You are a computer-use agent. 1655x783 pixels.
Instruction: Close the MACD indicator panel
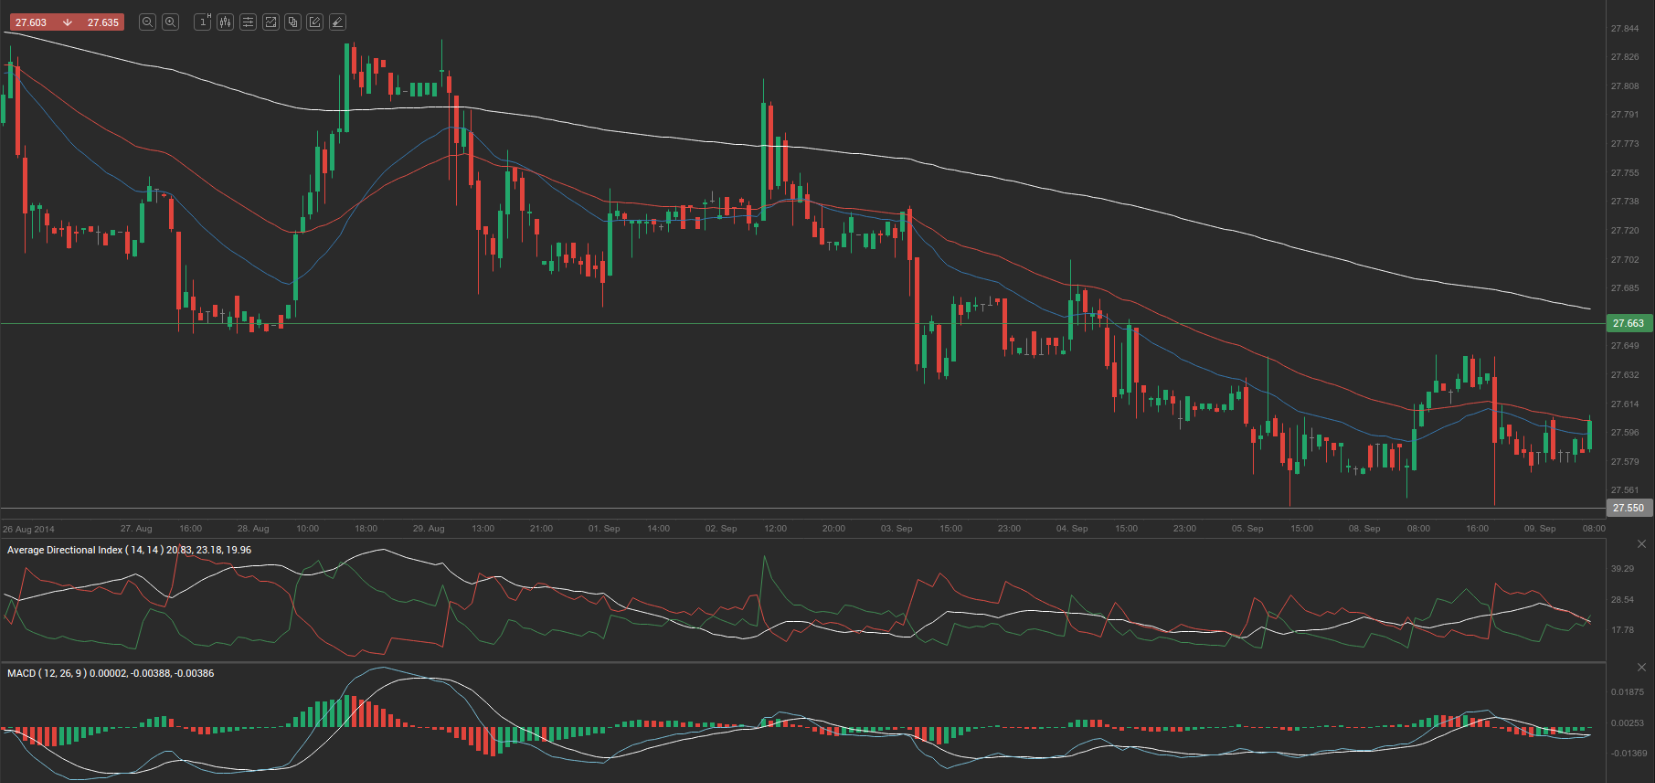coord(1641,667)
